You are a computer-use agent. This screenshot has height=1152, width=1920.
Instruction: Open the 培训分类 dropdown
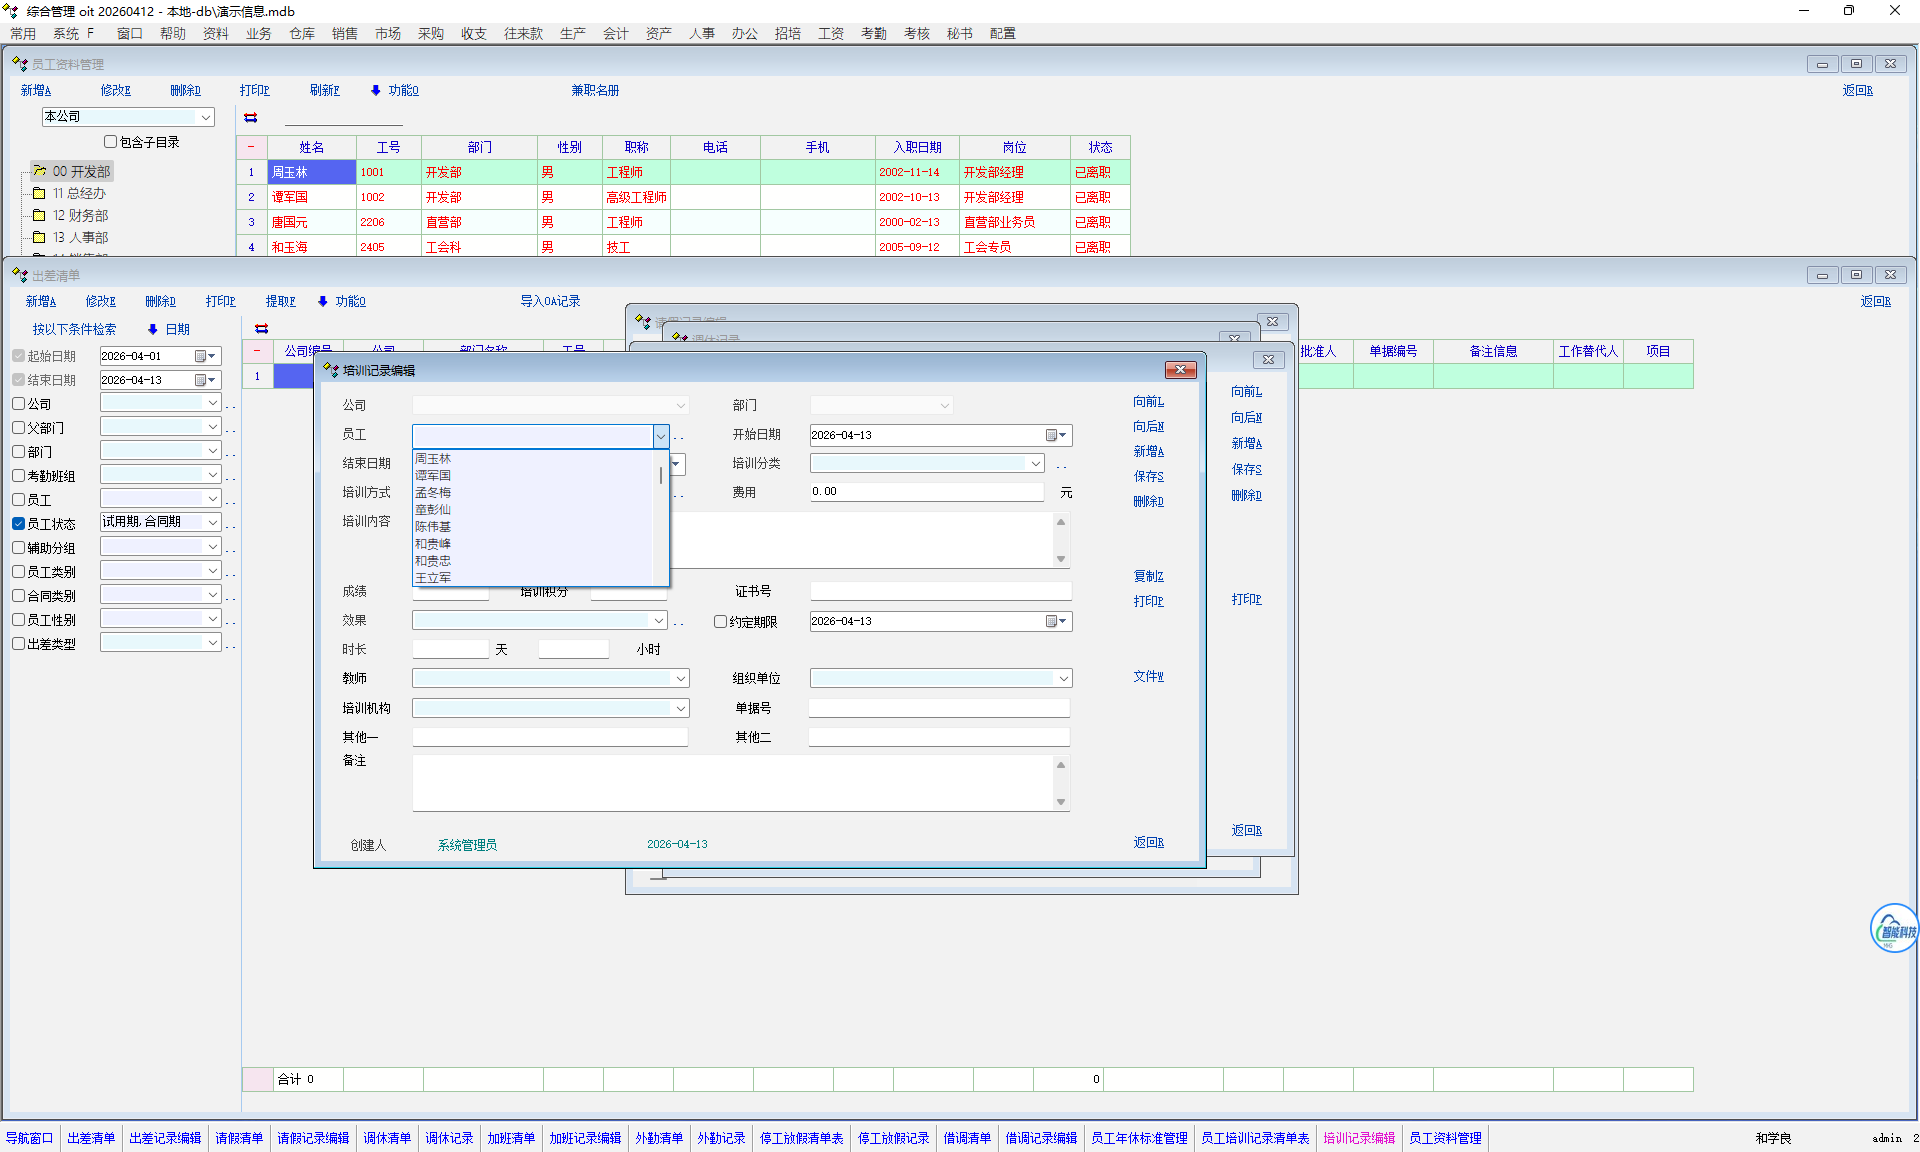click(x=1035, y=464)
